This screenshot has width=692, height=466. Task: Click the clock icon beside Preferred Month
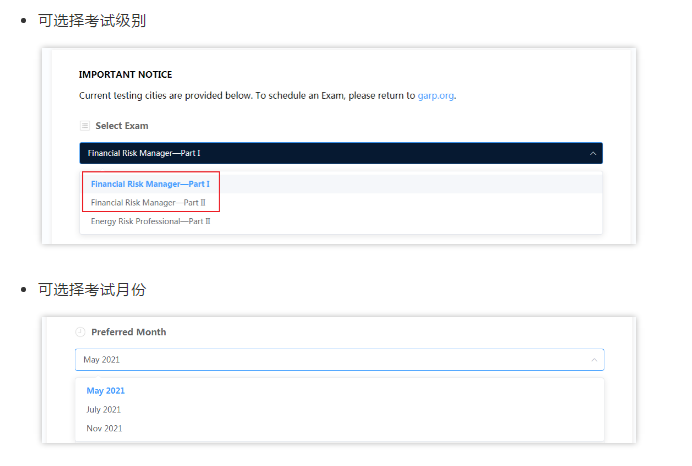tap(80, 332)
